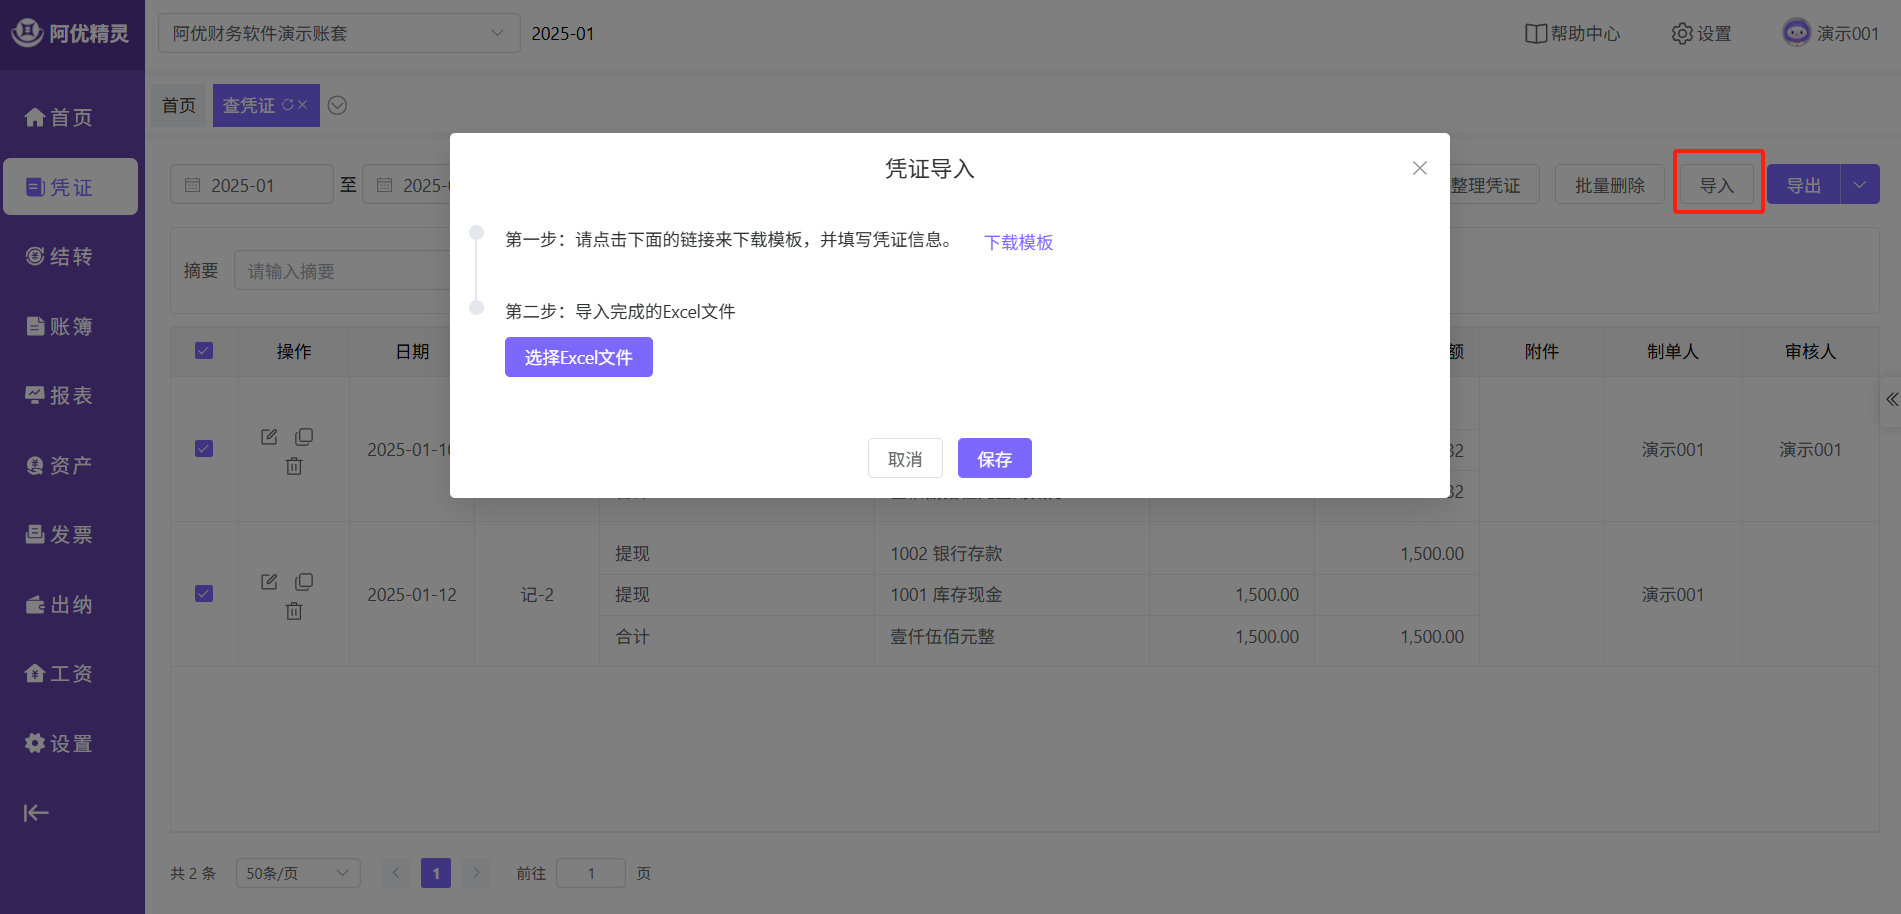Open 帮助中心 help center
Image resolution: width=1901 pixels, height=914 pixels.
pyautogui.click(x=1572, y=34)
